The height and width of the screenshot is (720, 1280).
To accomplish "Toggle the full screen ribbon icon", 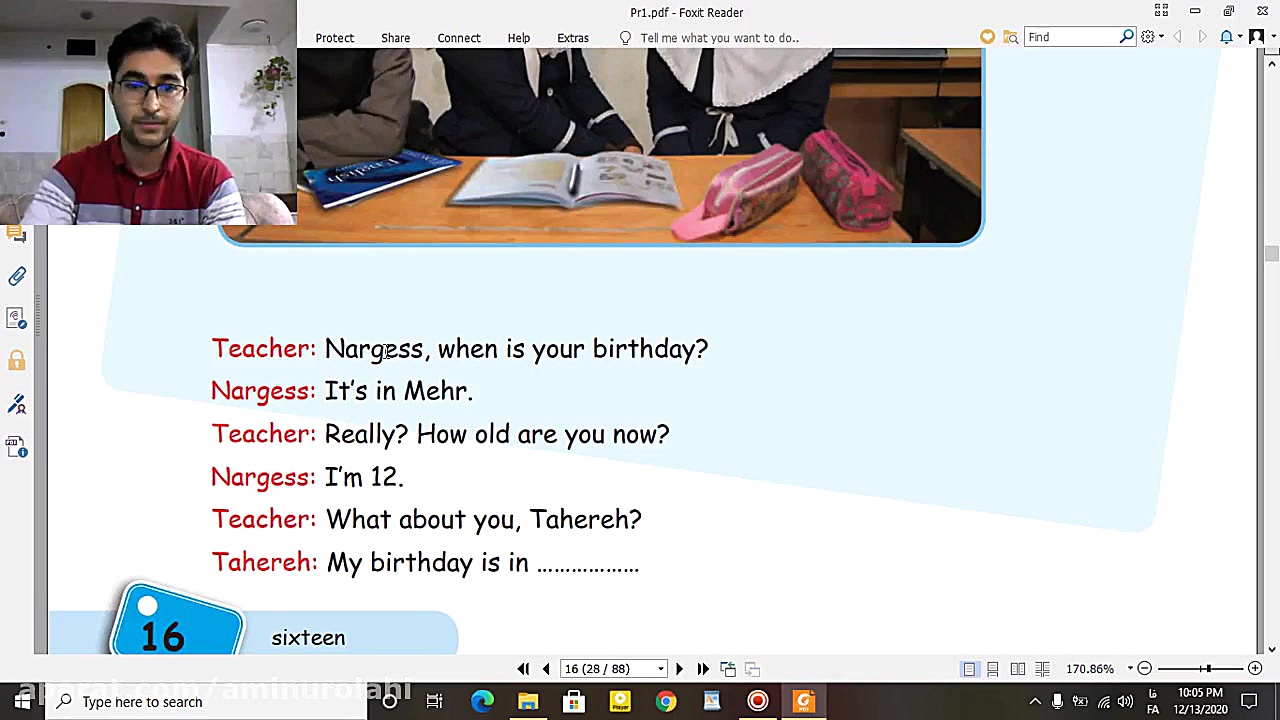I will tap(1161, 11).
